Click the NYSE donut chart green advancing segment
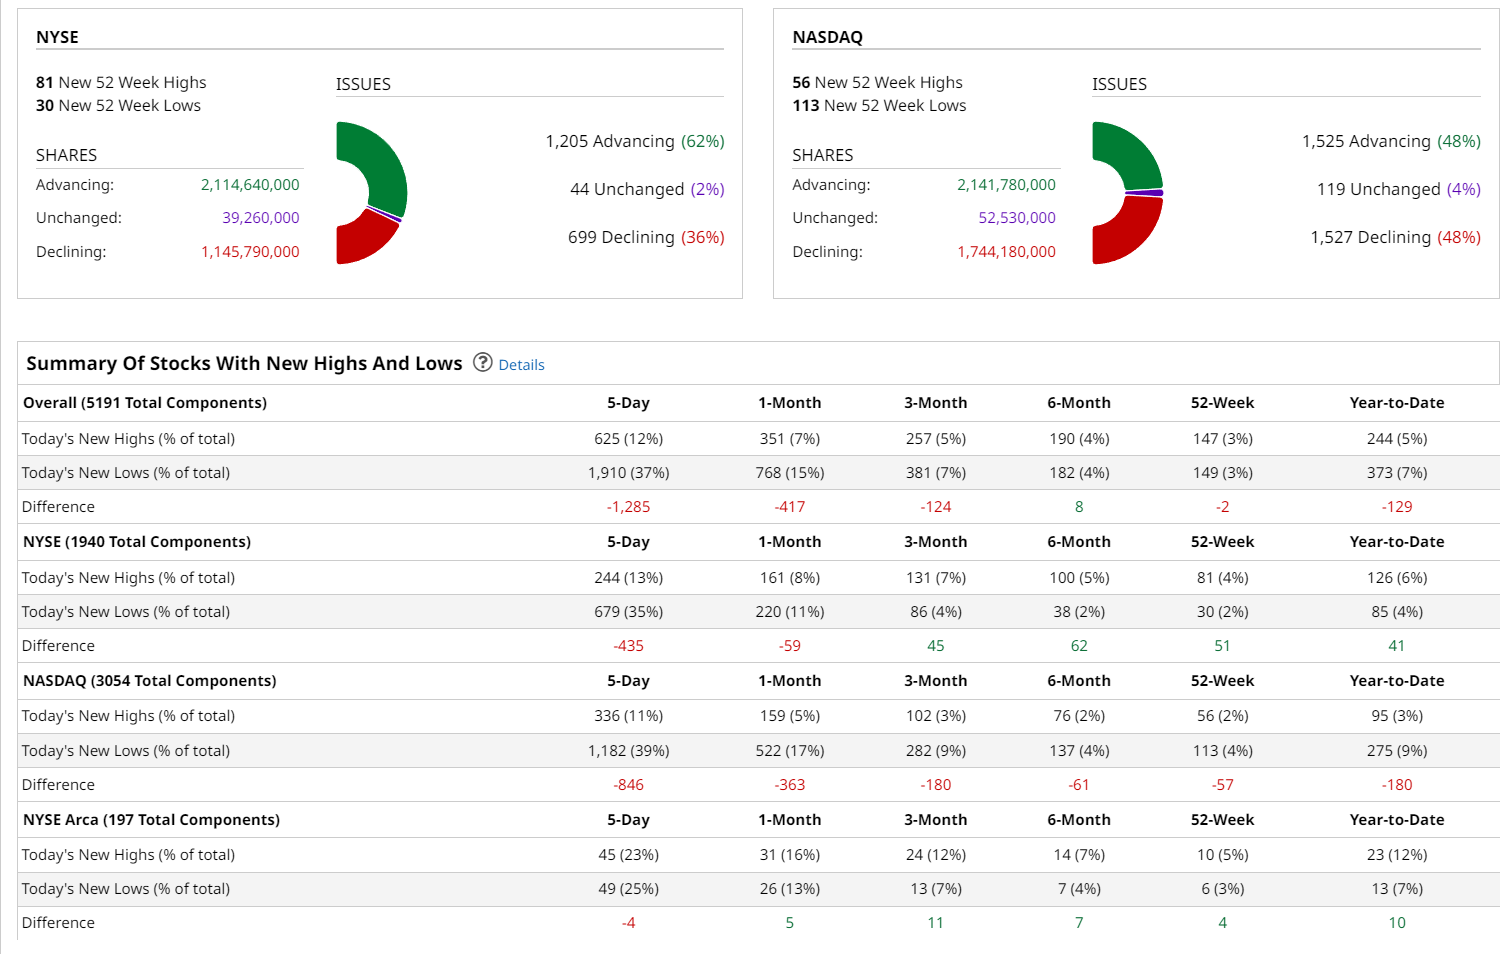This screenshot has height=954, width=1503. (x=381, y=164)
